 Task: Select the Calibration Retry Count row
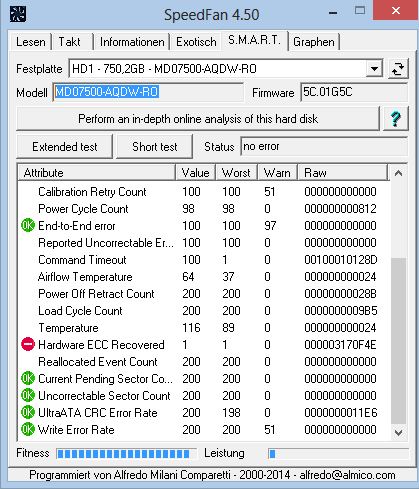tap(204, 192)
